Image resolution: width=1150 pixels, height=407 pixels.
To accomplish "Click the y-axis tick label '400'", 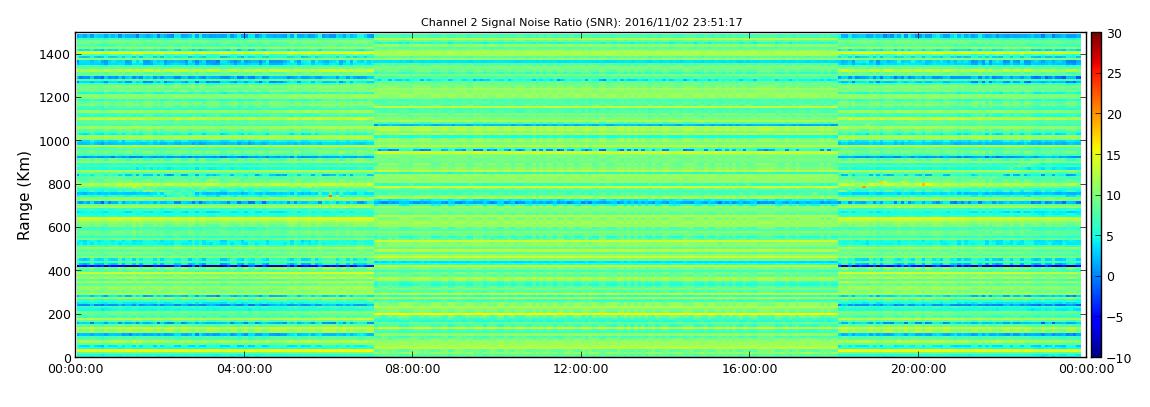I will [60, 271].
